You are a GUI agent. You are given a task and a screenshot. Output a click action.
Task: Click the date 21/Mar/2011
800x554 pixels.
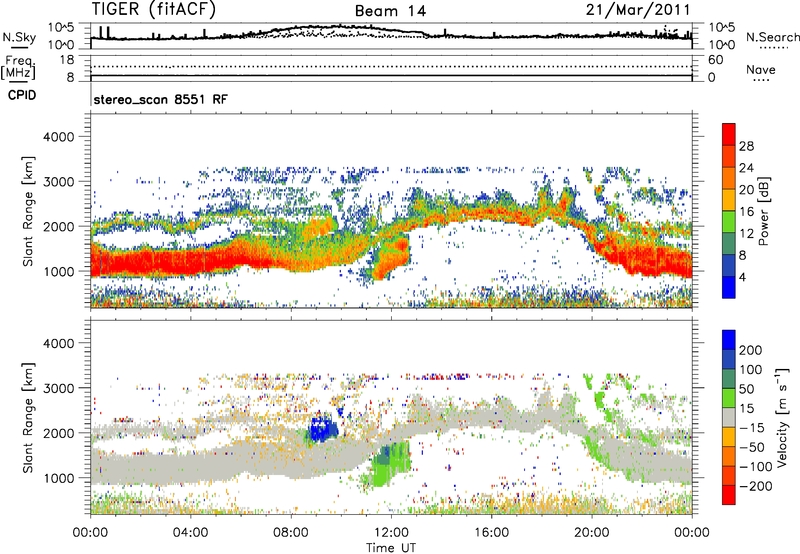click(638, 9)
